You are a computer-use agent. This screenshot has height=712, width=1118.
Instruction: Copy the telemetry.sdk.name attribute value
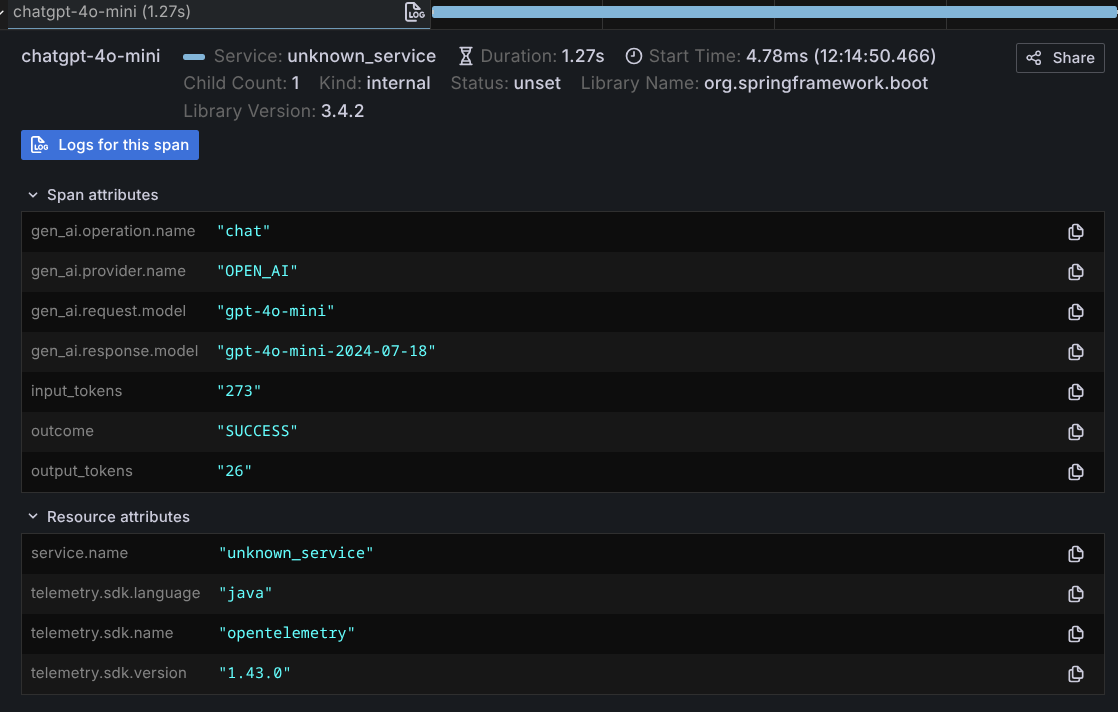(x=1075, y=634)
